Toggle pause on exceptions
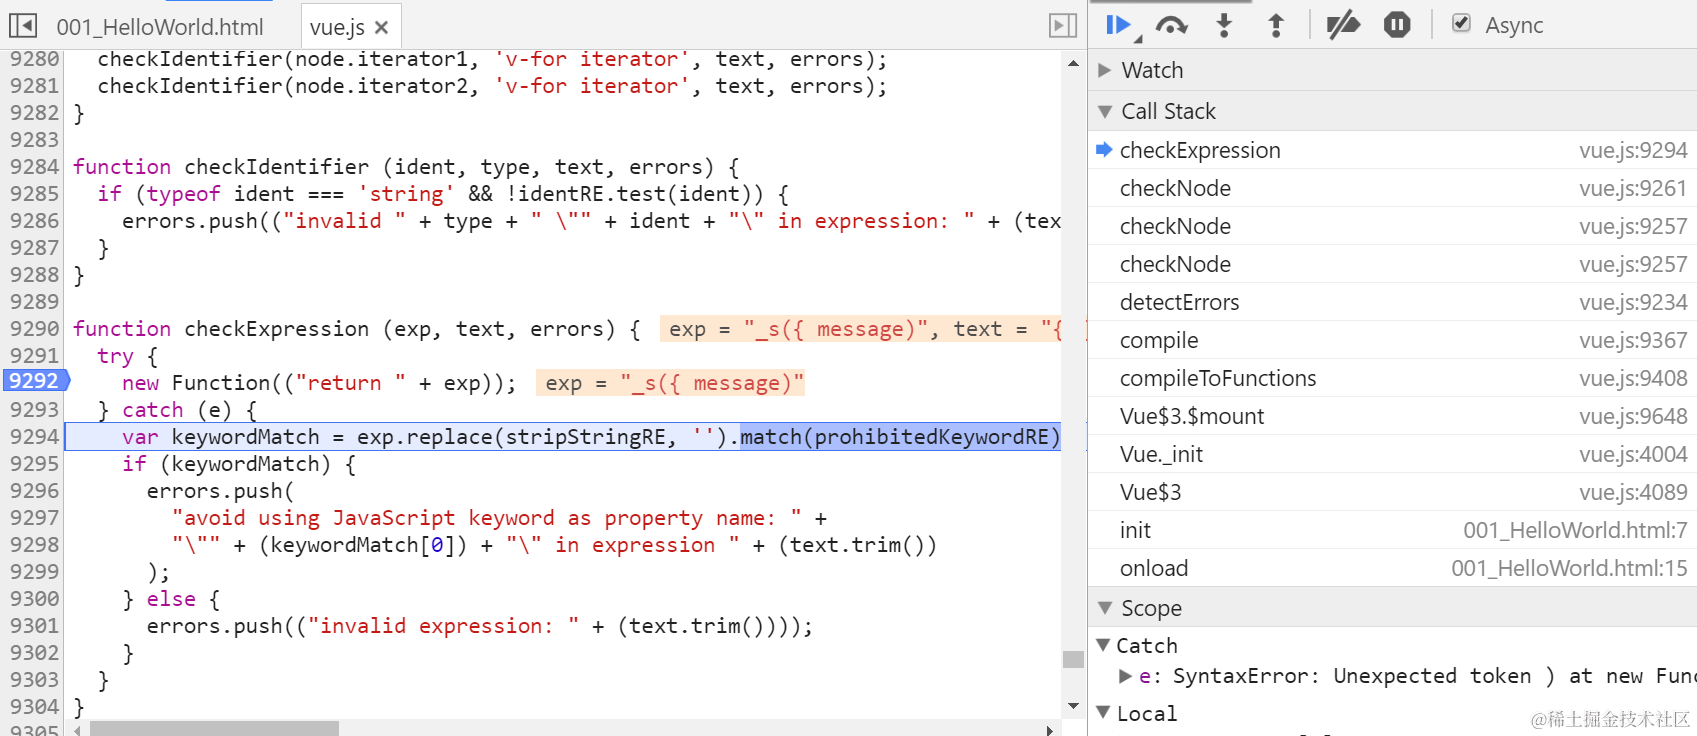 1397,25
